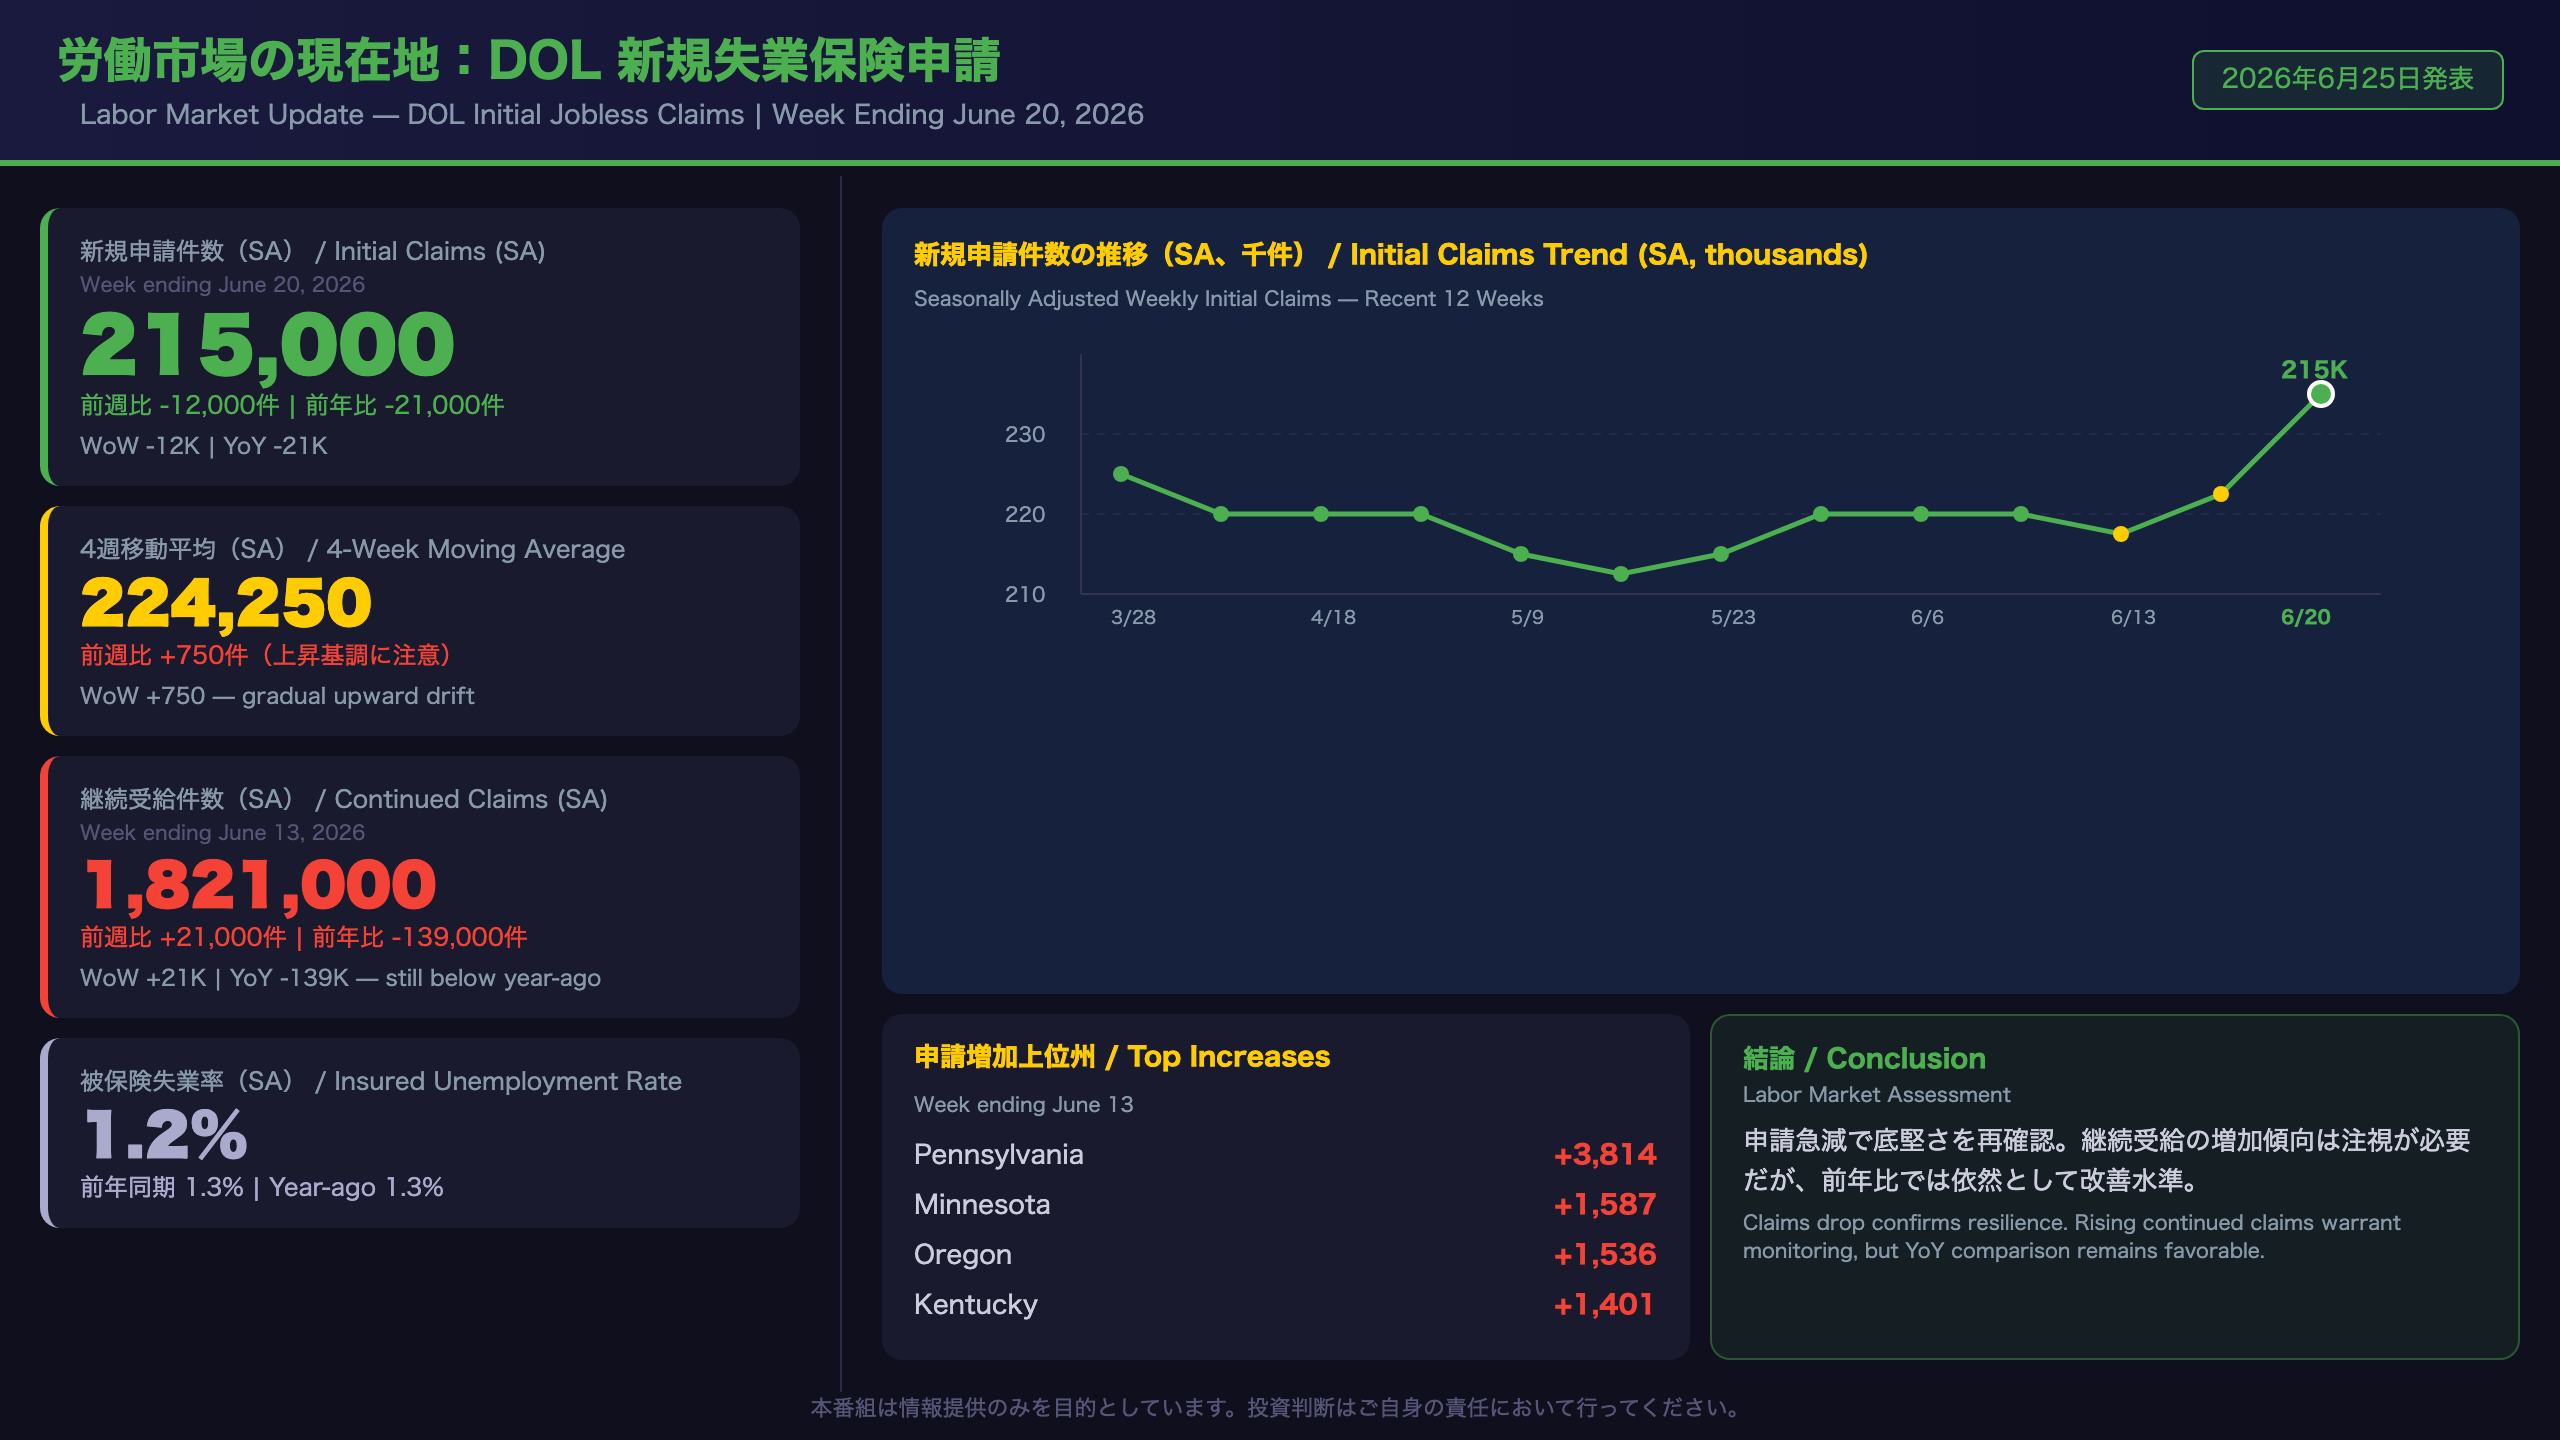Screen dimensions: 2560x1440
Task: Click the 230 y-axis label
Action: pos(1025,434)
